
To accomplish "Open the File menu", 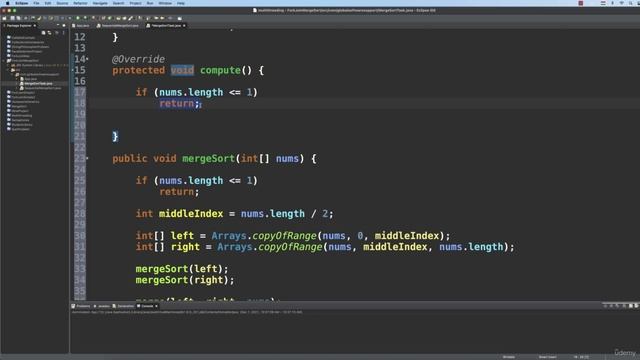I will pyautogui.click(x=36, y=3).
